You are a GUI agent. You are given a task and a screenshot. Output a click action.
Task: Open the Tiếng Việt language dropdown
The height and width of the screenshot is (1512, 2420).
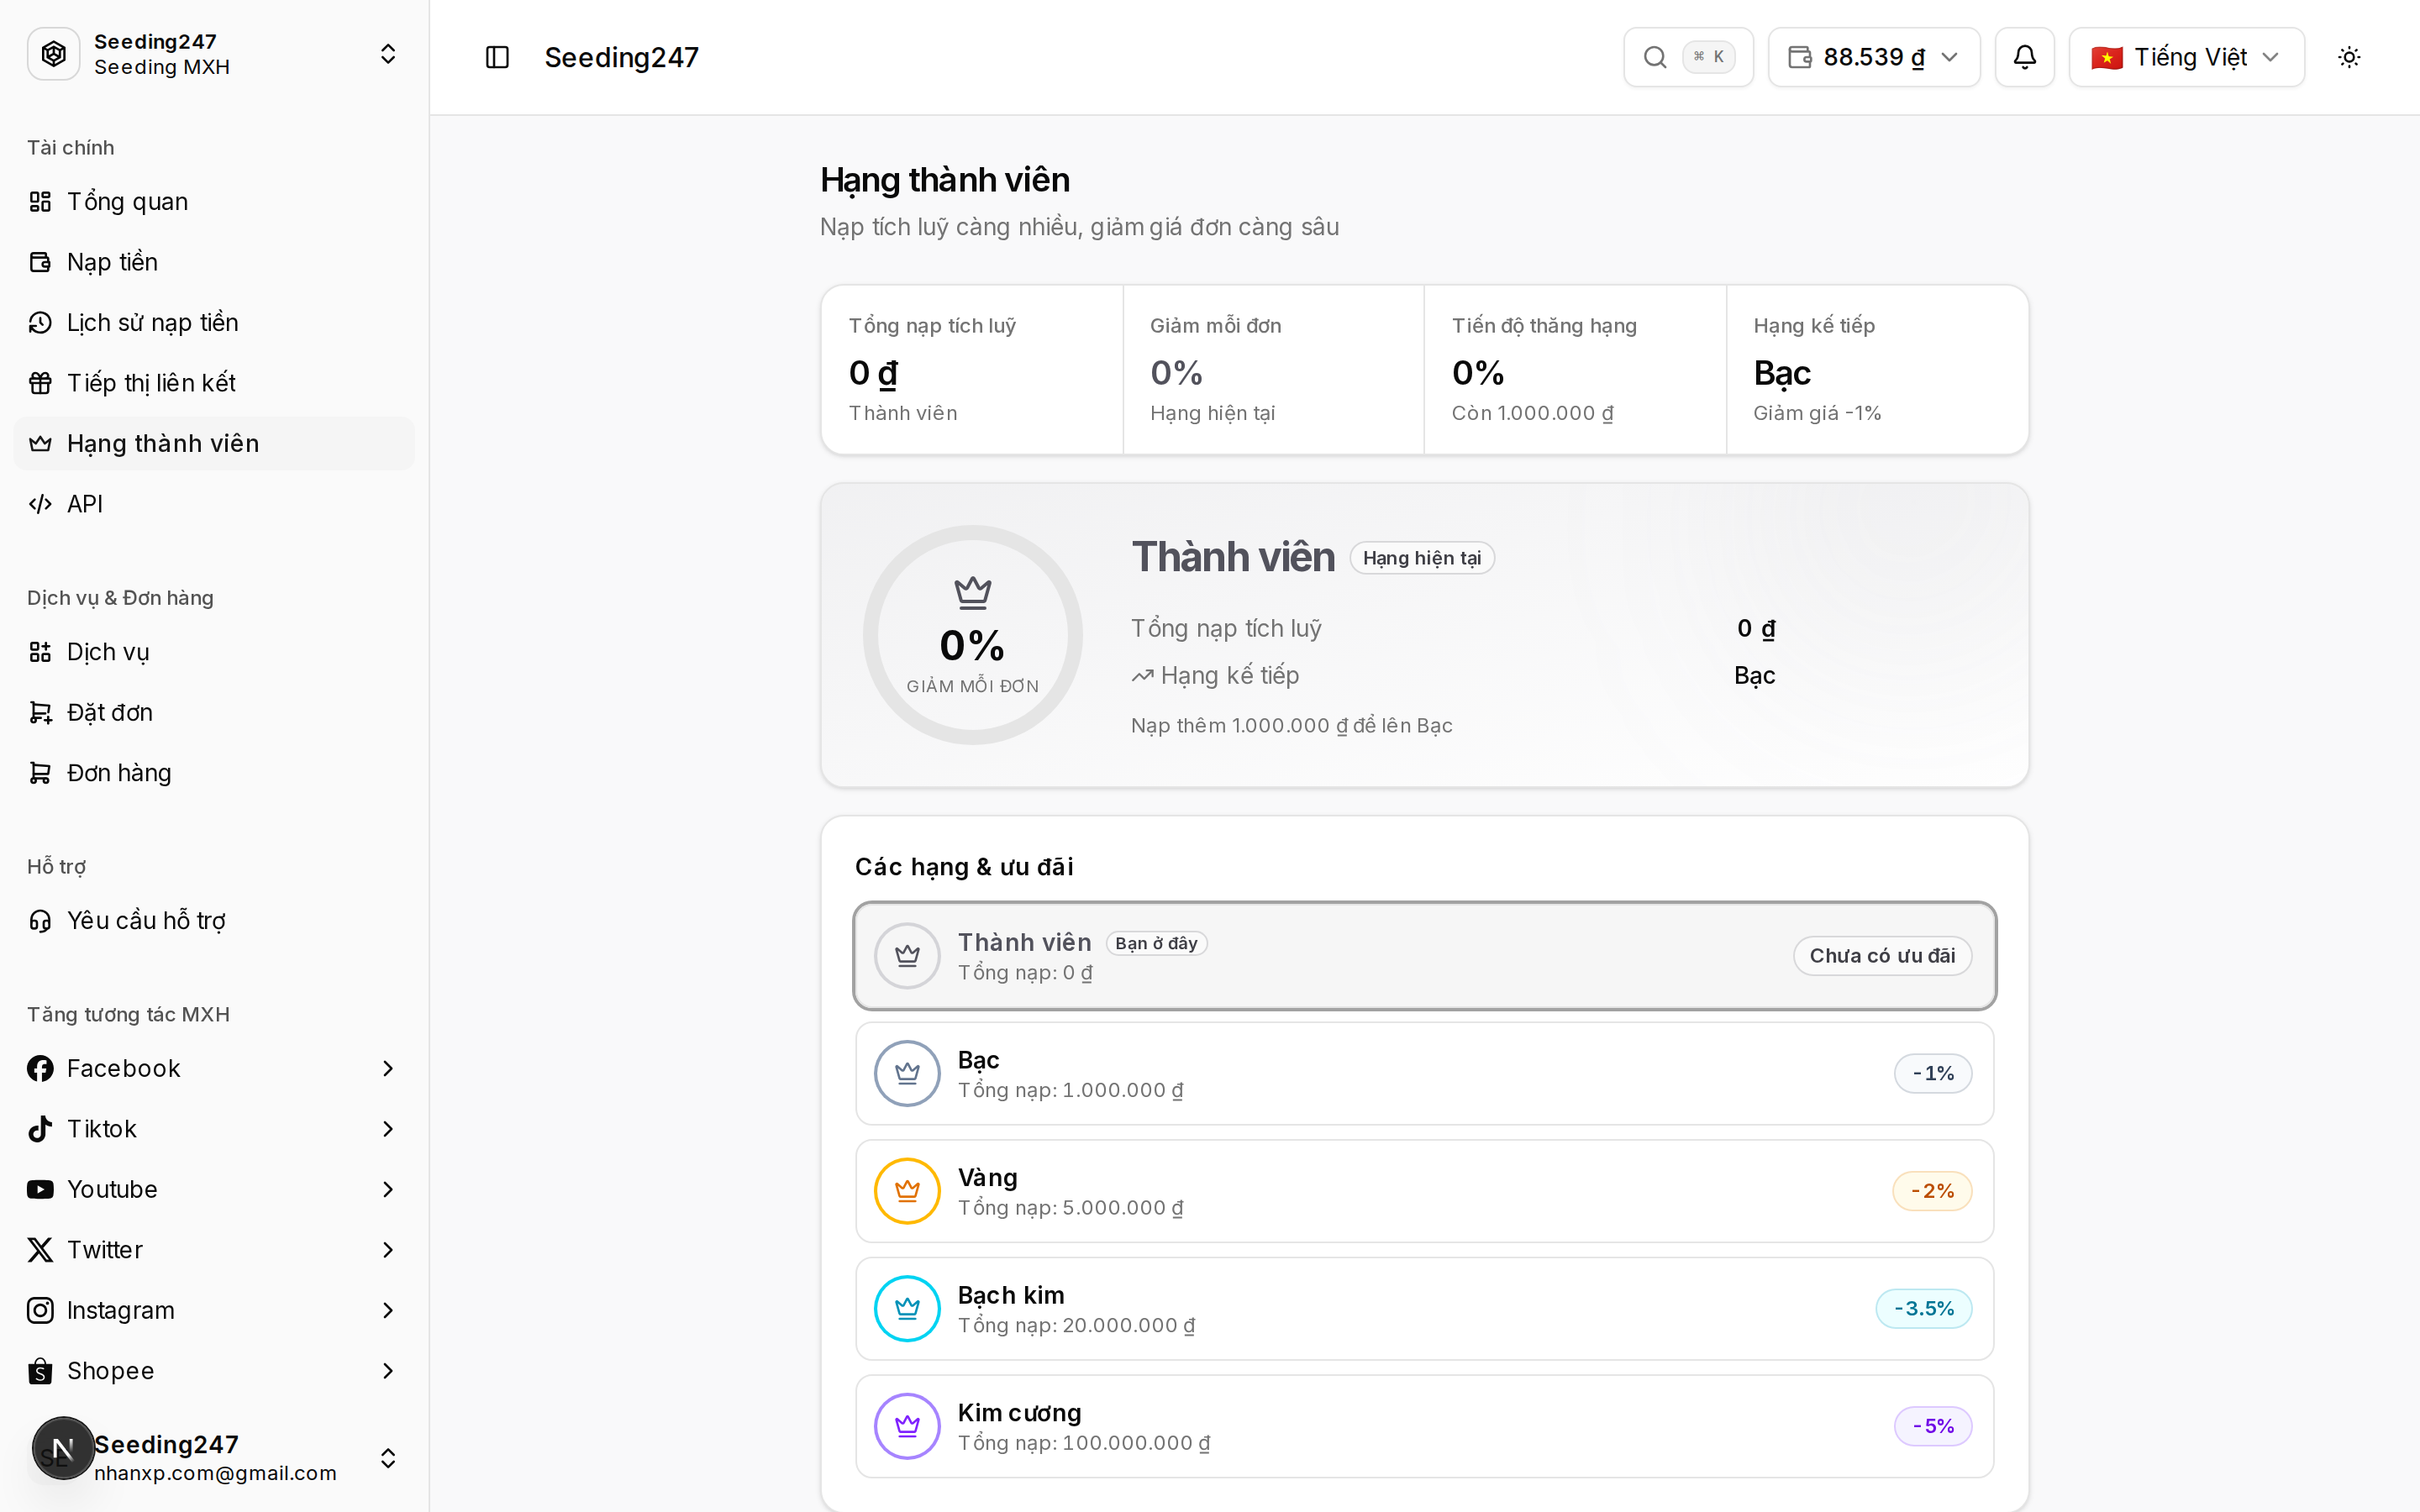[2187, 57]
